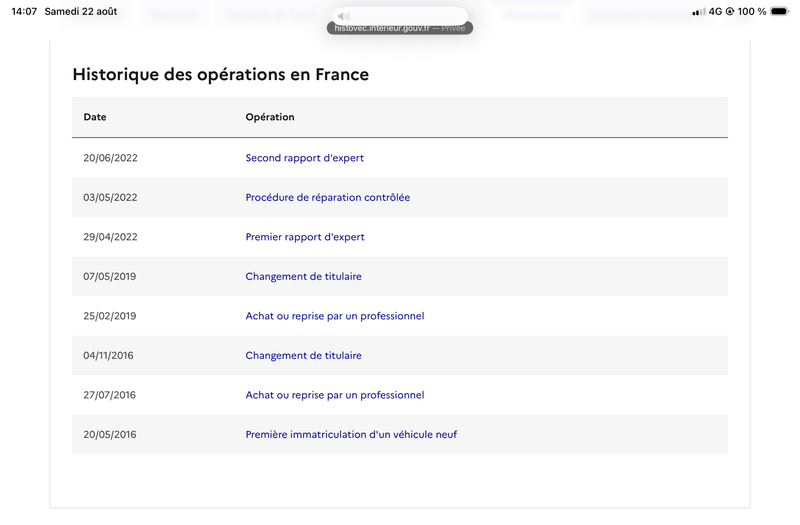
Task: Select the date 29/04/2022
Action: [x=110, y=237]
